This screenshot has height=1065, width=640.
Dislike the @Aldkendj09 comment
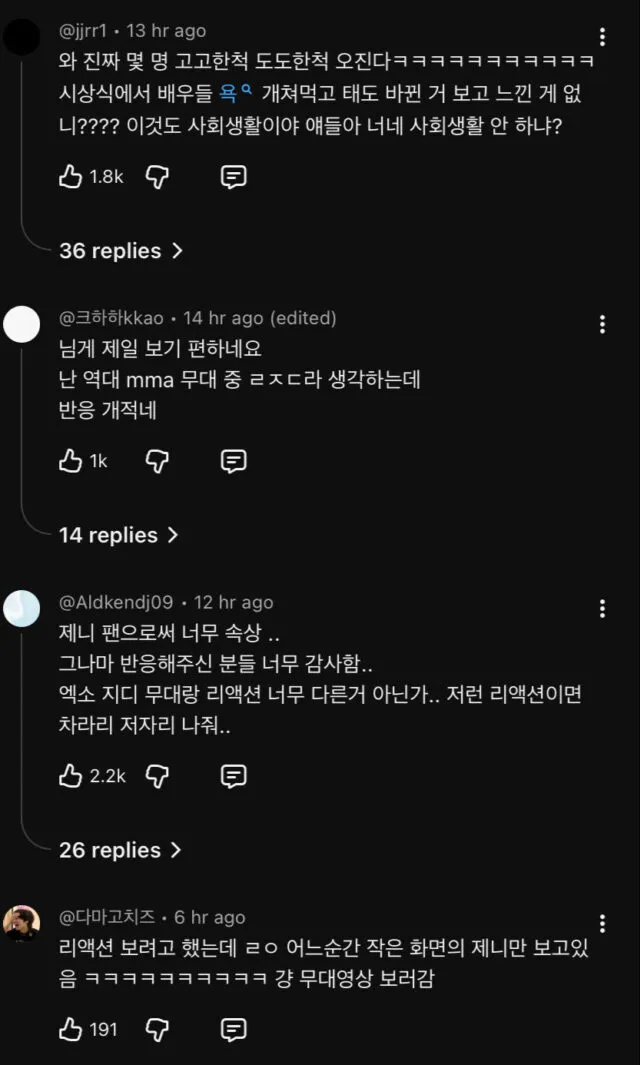tap(158, 775)
